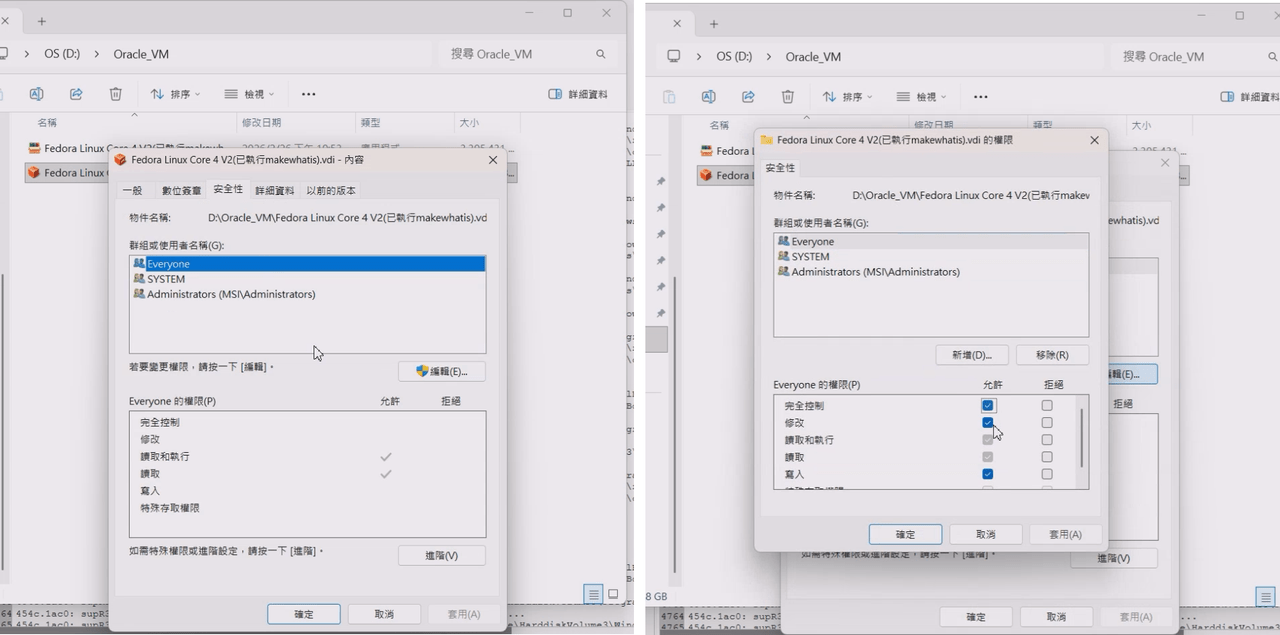
Task: Expand the OS (D:) breadcrumb chevron in right window
Action: 769,57
